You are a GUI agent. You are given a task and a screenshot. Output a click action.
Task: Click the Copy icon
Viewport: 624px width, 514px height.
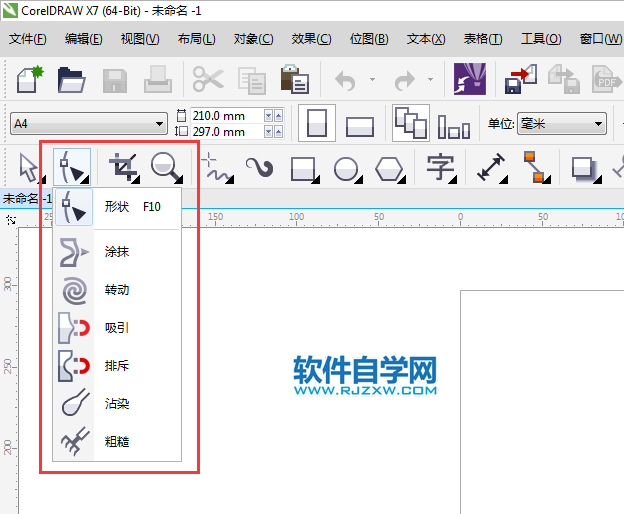[252, 81]
